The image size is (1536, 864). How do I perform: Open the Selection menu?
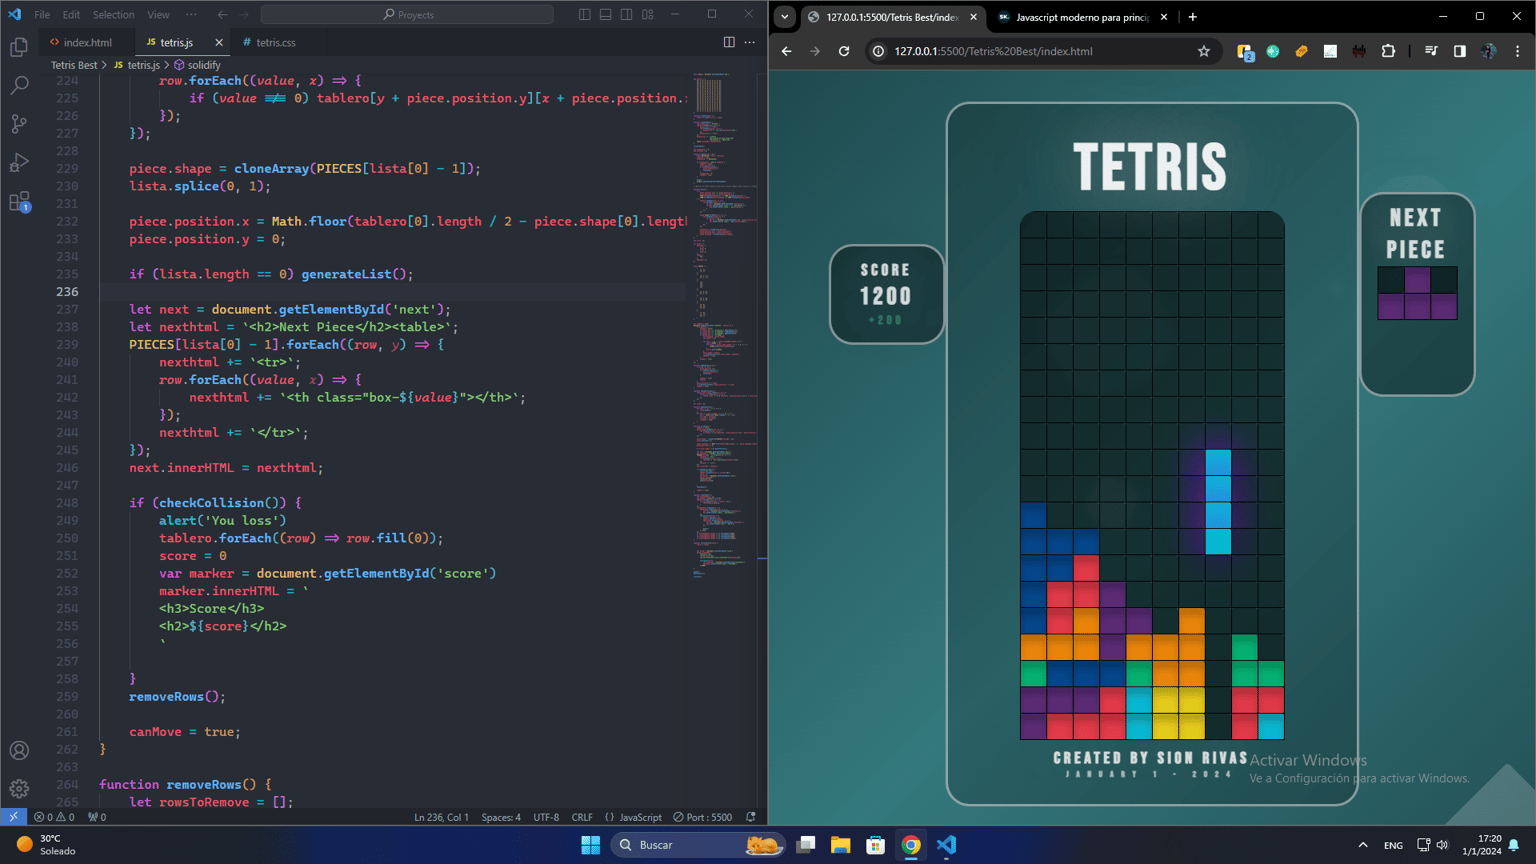click(113, 15)
